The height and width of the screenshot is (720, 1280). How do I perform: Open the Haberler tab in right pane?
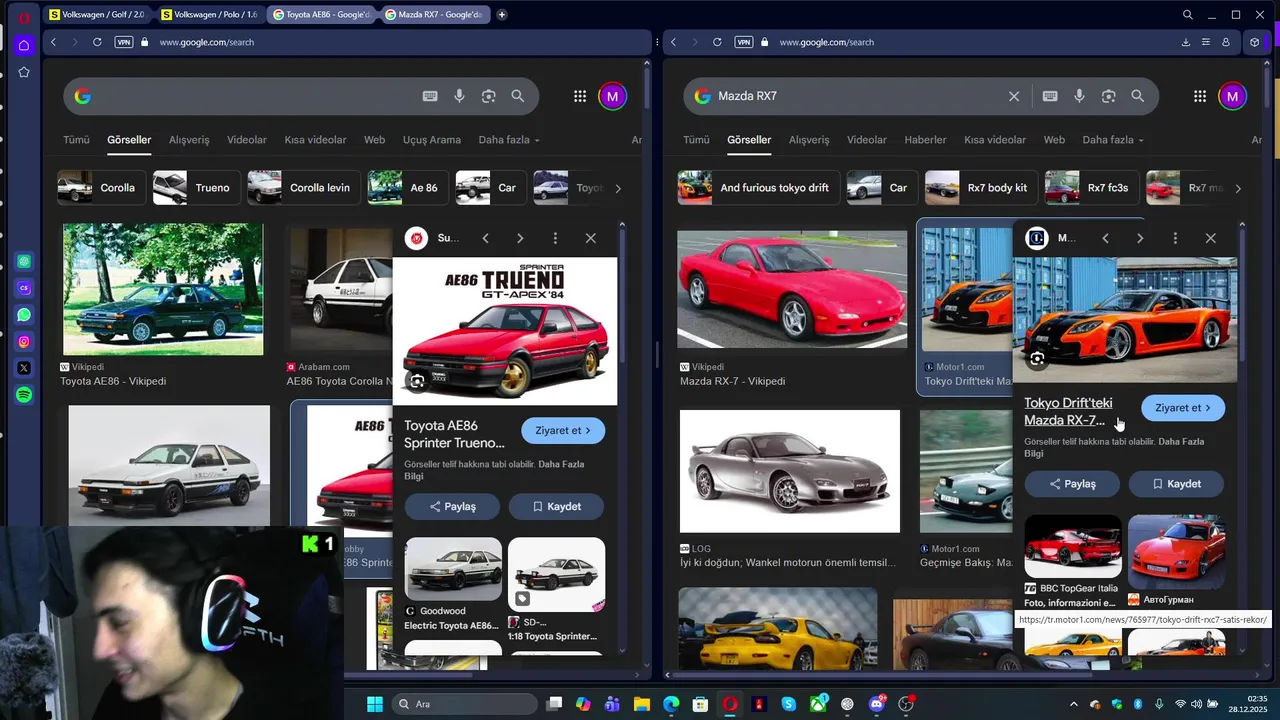coord(925,140)
